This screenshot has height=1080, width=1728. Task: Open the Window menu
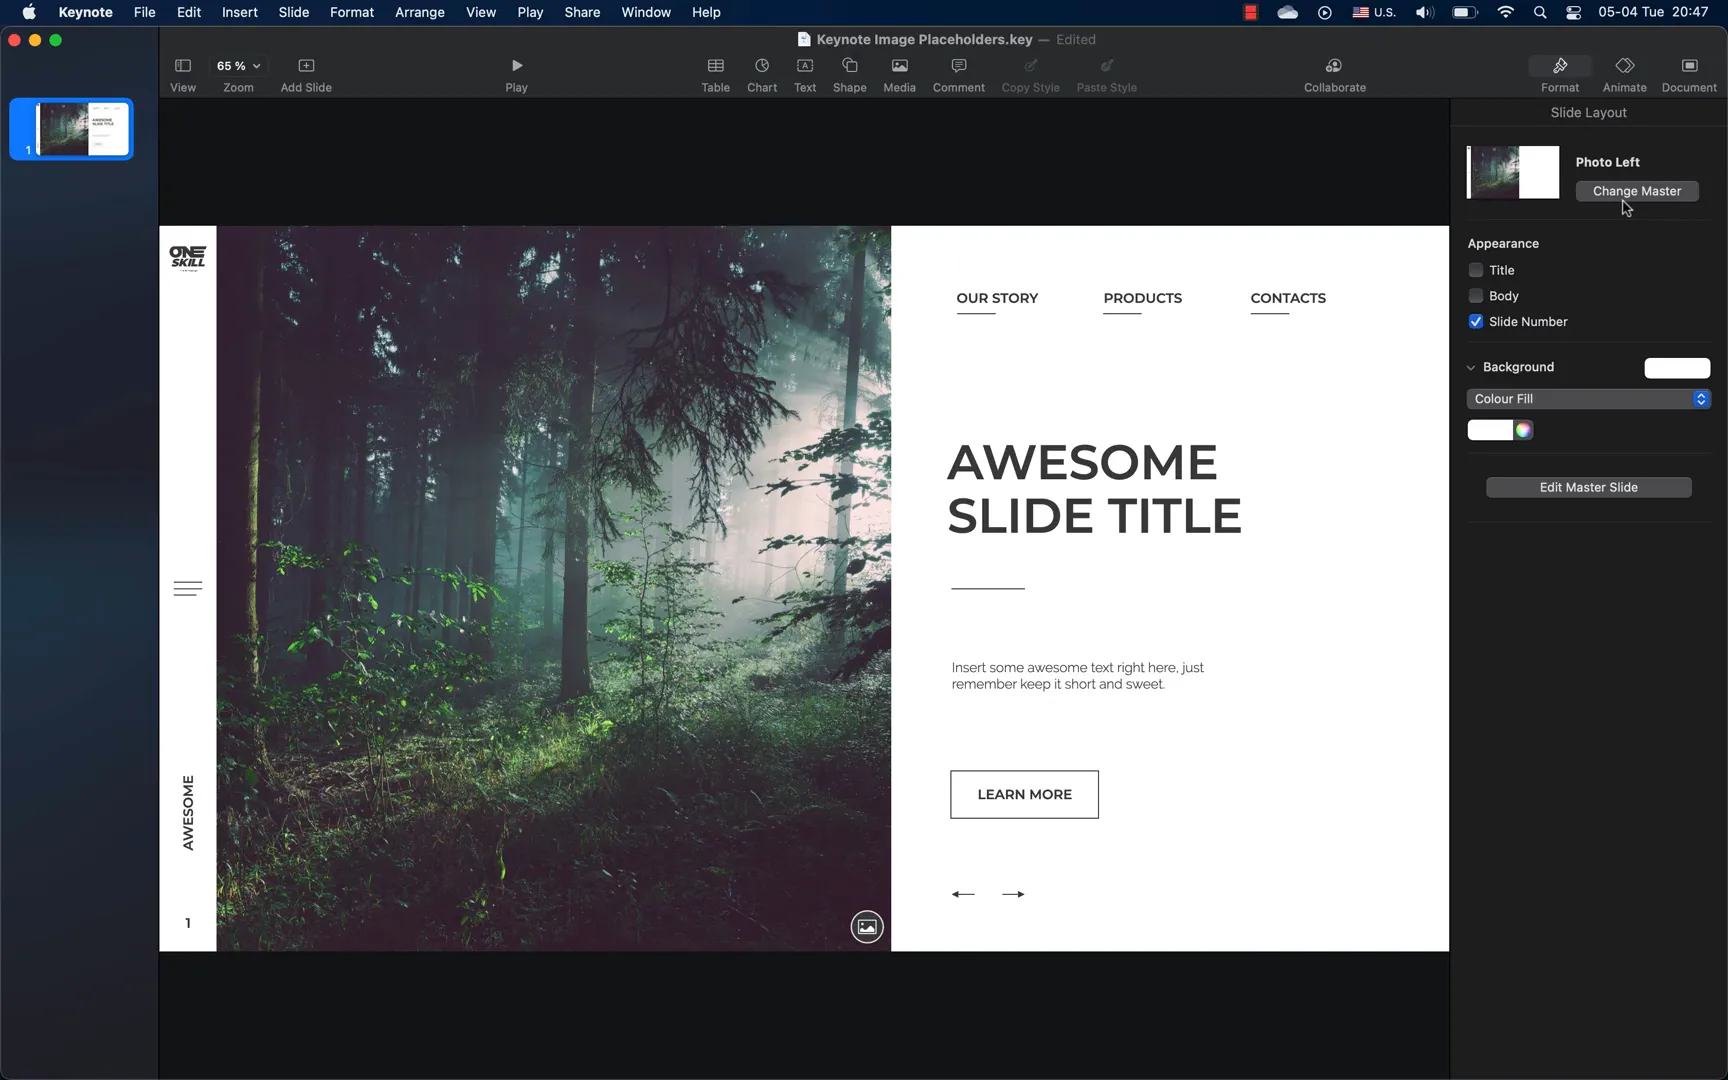[646, 13]
